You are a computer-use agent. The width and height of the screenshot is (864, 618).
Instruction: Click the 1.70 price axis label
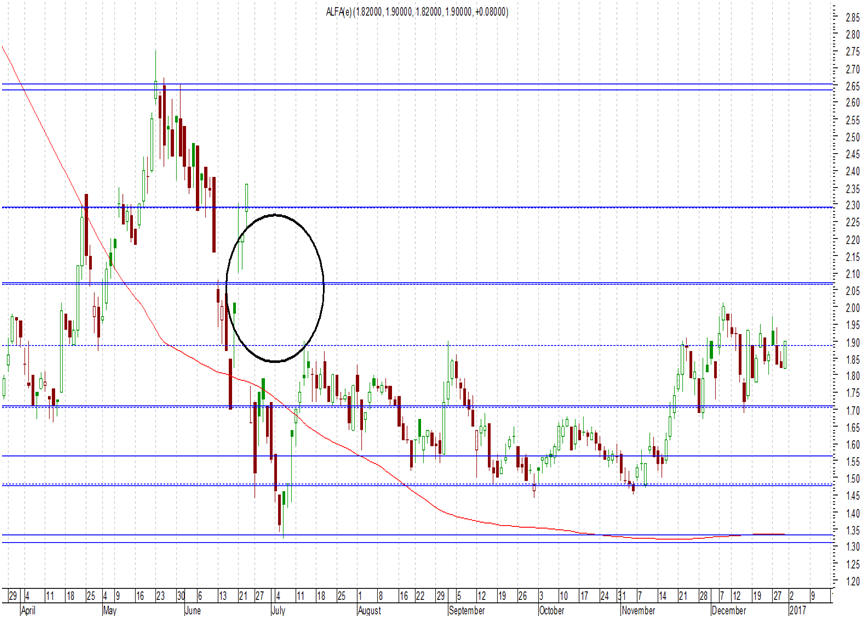click(852, 410)
